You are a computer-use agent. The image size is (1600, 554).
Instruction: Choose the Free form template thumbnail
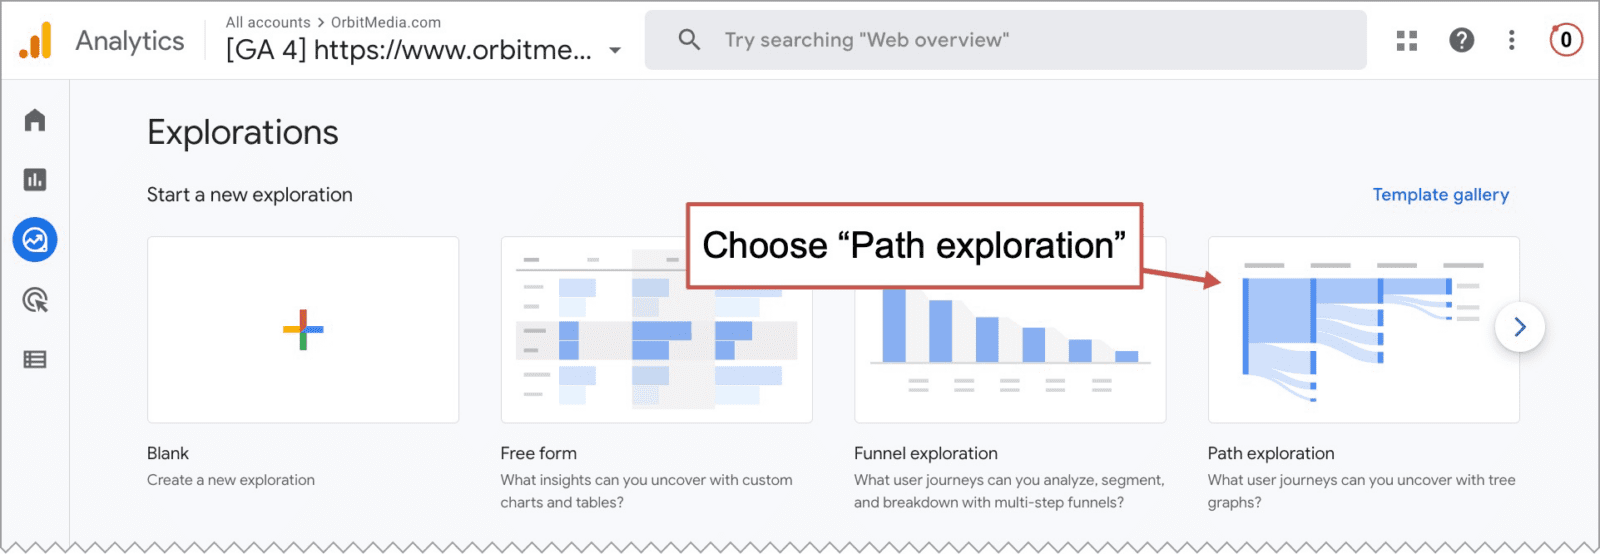(x=656, y=330)
